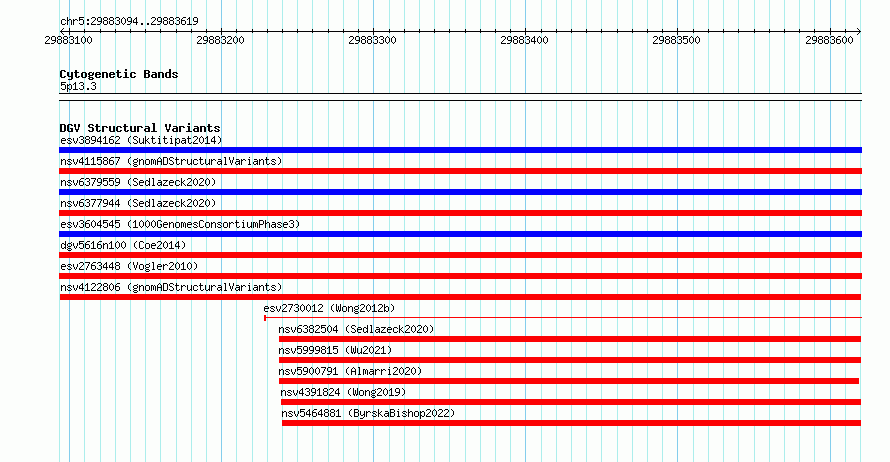The width and height of the screenshot is (890, 462).
Task: Open esv2730012 (Wong2012b) variant label
Action: tap(329, 308)
